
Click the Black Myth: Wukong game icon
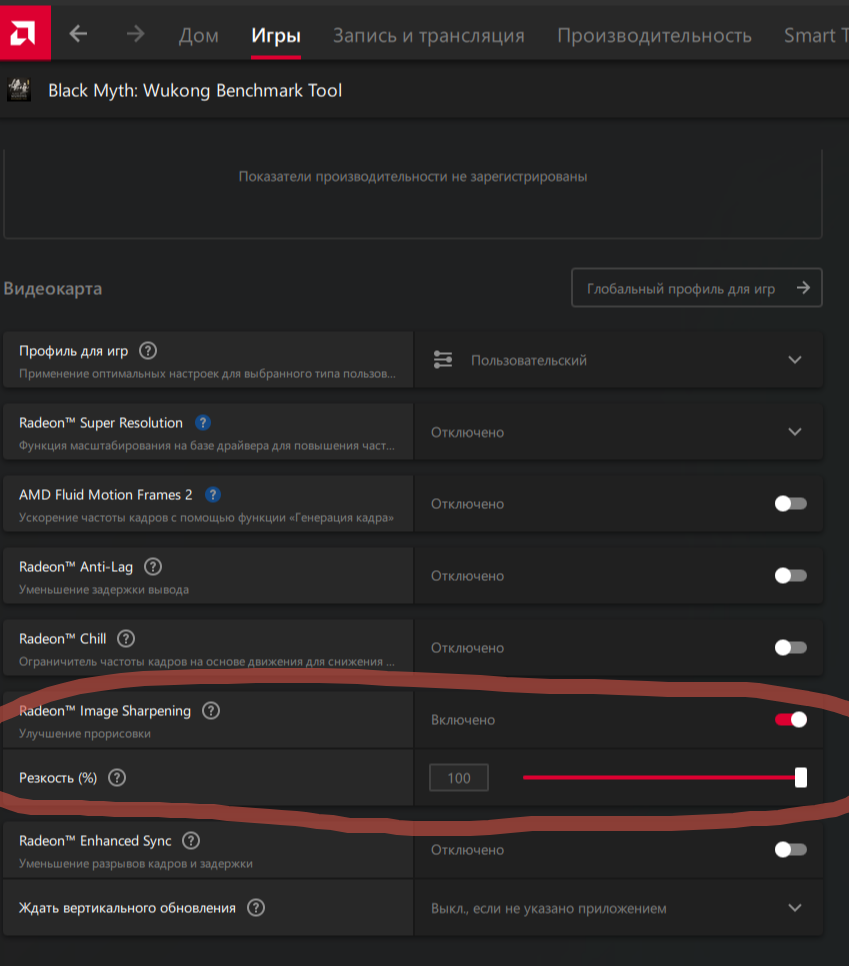point(18,91)
